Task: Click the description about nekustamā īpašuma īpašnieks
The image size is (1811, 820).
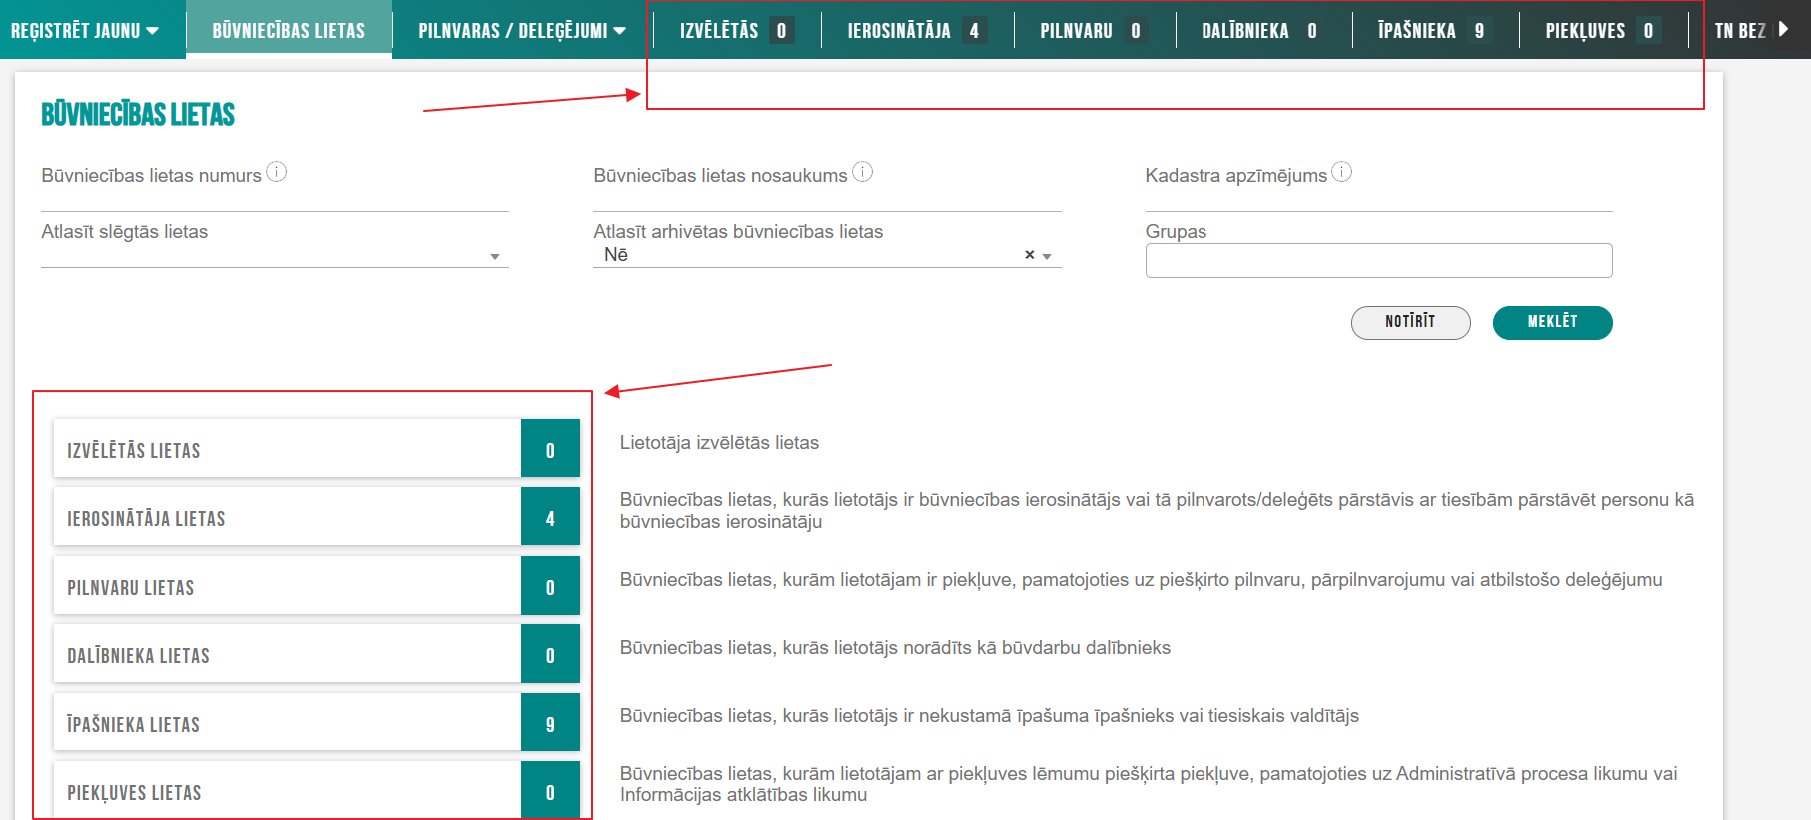Action: 989,715
